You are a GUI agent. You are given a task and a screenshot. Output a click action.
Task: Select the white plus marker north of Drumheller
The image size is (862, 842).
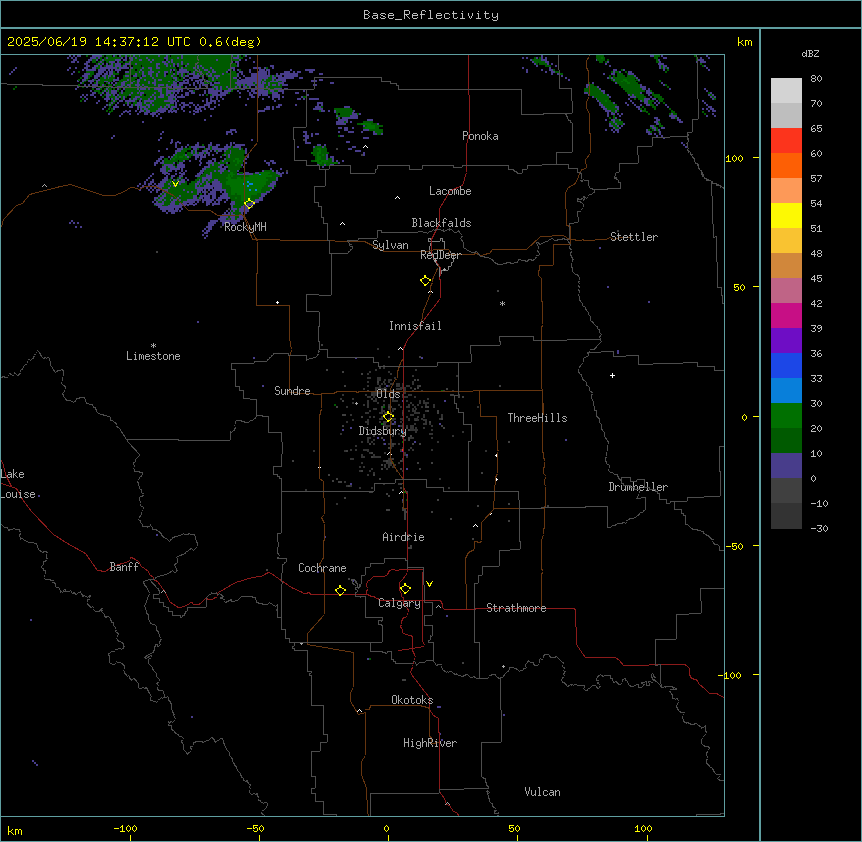pyautogui.click(x=612, y=375)
